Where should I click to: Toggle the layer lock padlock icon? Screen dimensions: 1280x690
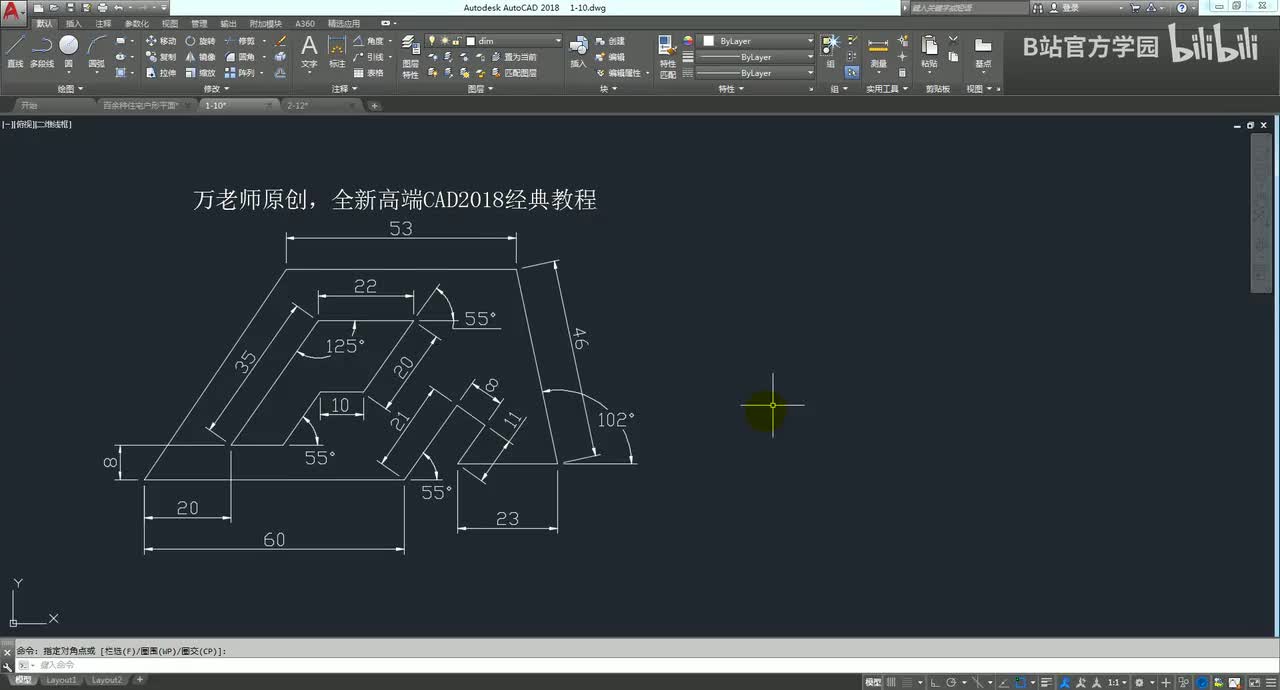[456, 41]
